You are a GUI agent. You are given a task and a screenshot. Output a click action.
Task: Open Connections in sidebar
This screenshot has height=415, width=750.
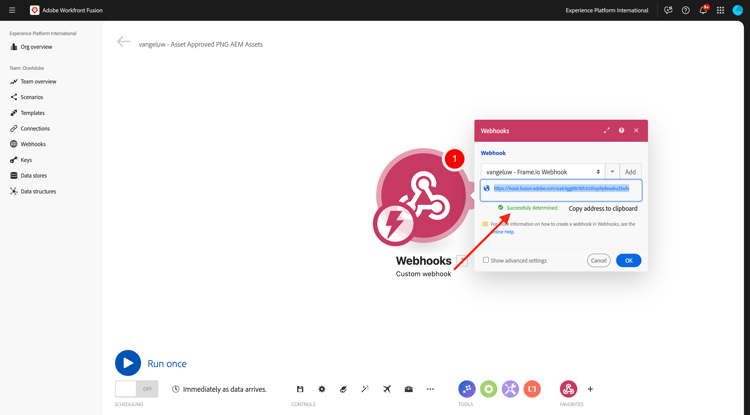pyautogui.click(x=30, y=129)
